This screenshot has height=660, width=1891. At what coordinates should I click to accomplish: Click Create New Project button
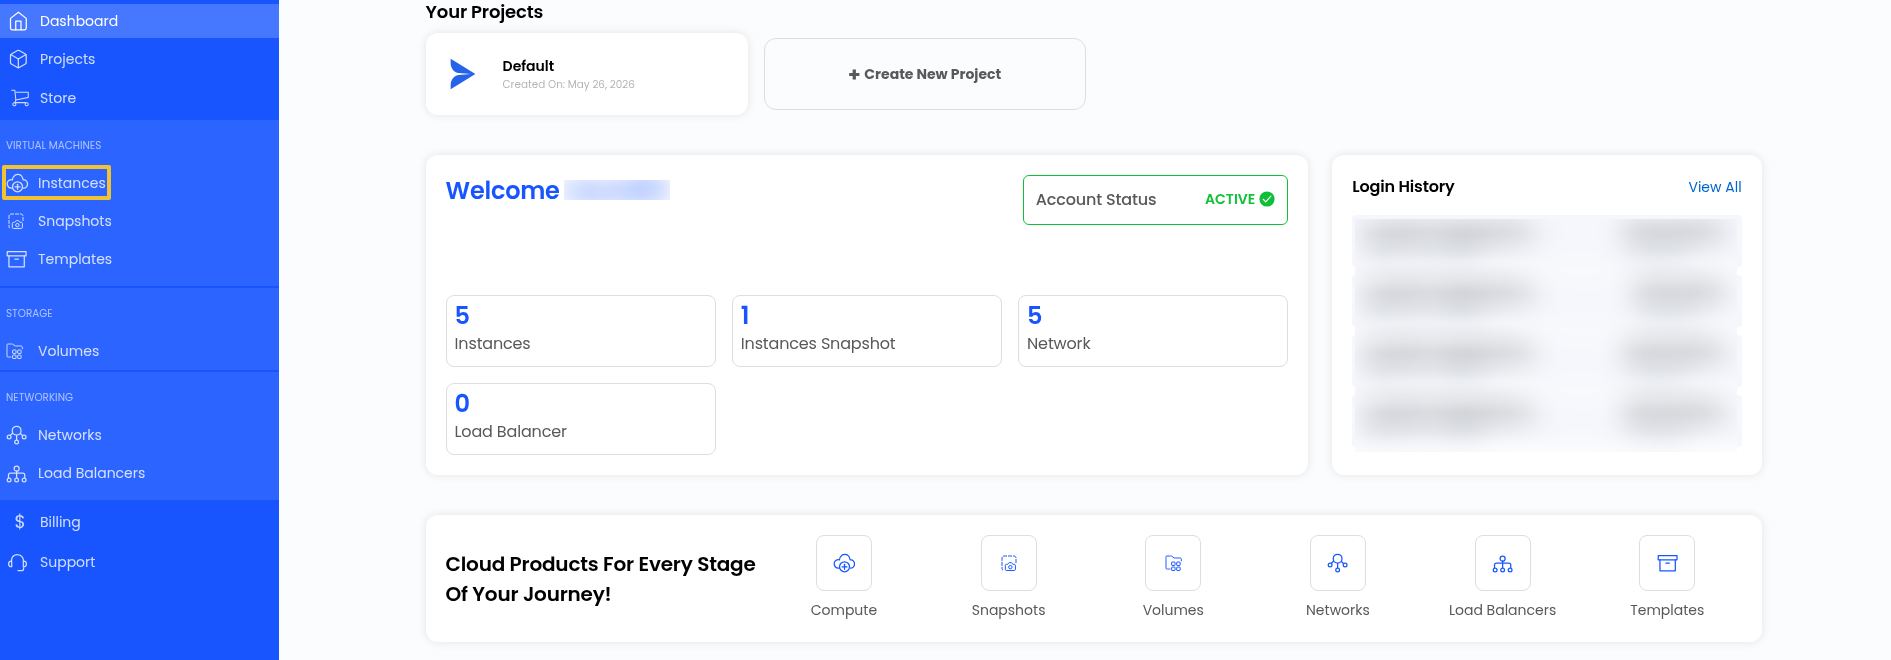coord(925,74)
